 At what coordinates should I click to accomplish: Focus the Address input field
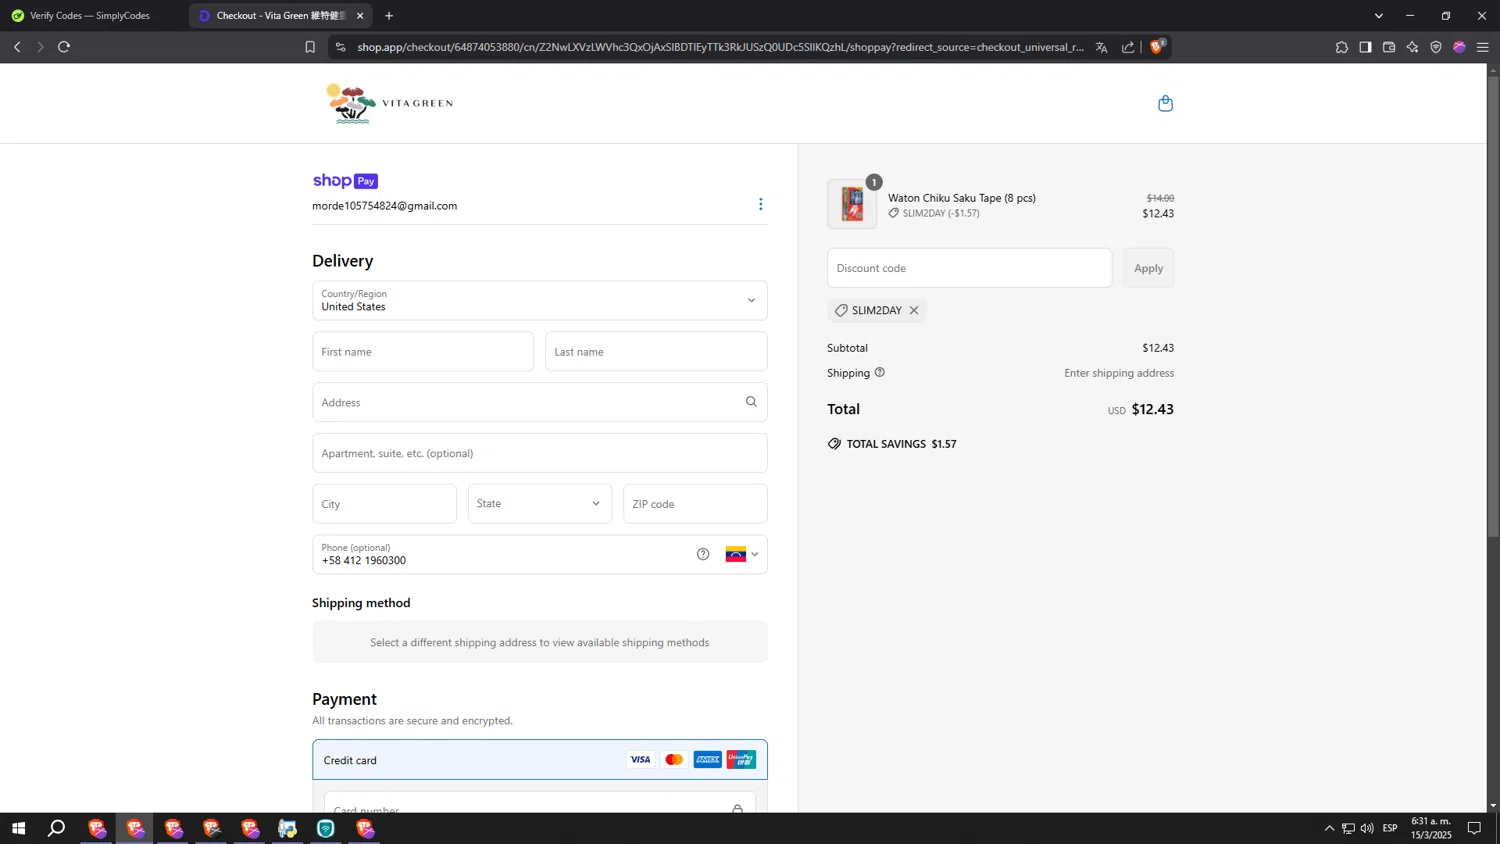[x=540, y=402]
